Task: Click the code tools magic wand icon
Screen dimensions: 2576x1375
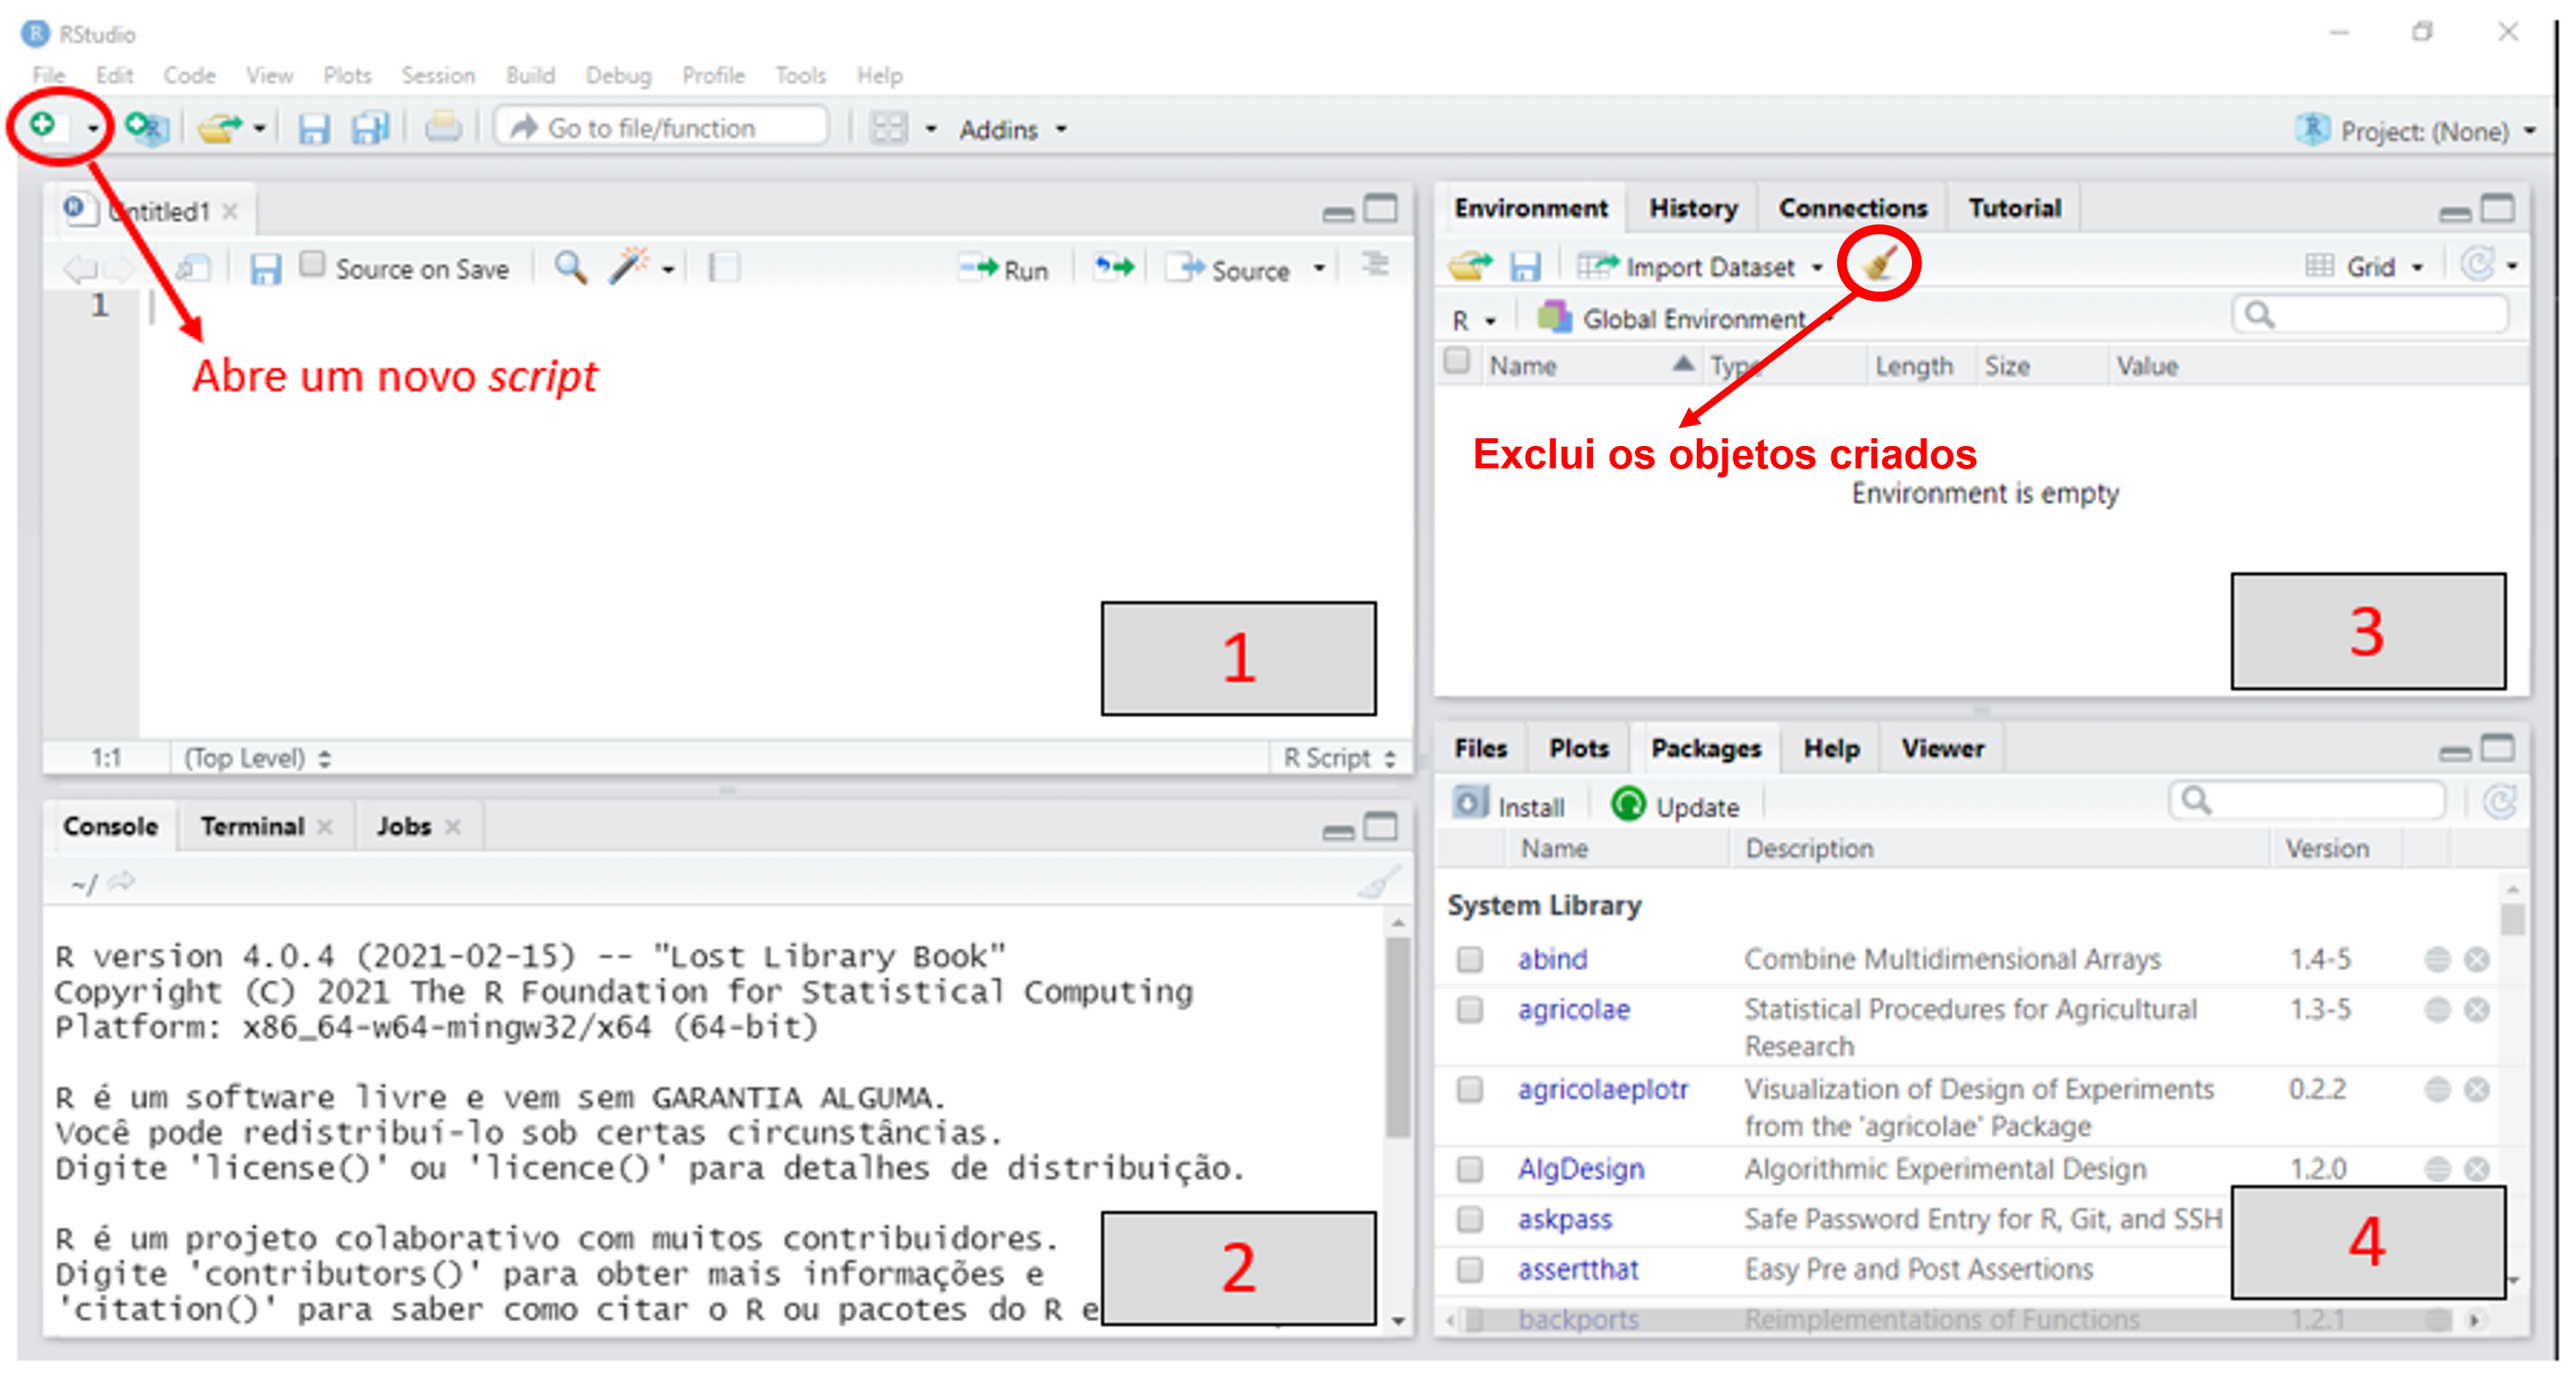Action: pos(629,266)
